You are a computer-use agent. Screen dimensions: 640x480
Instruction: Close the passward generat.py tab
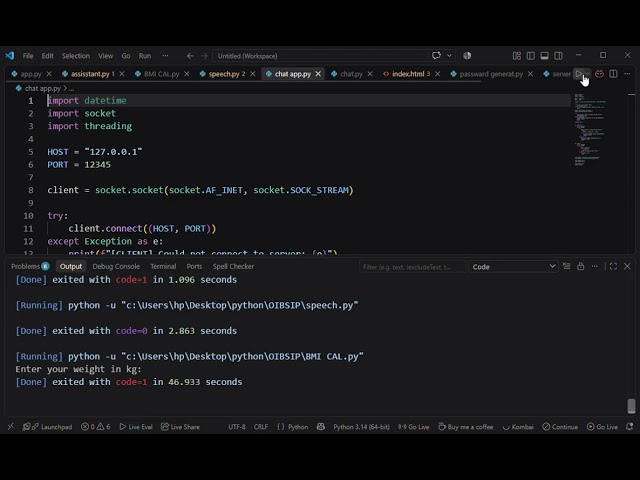530,74
